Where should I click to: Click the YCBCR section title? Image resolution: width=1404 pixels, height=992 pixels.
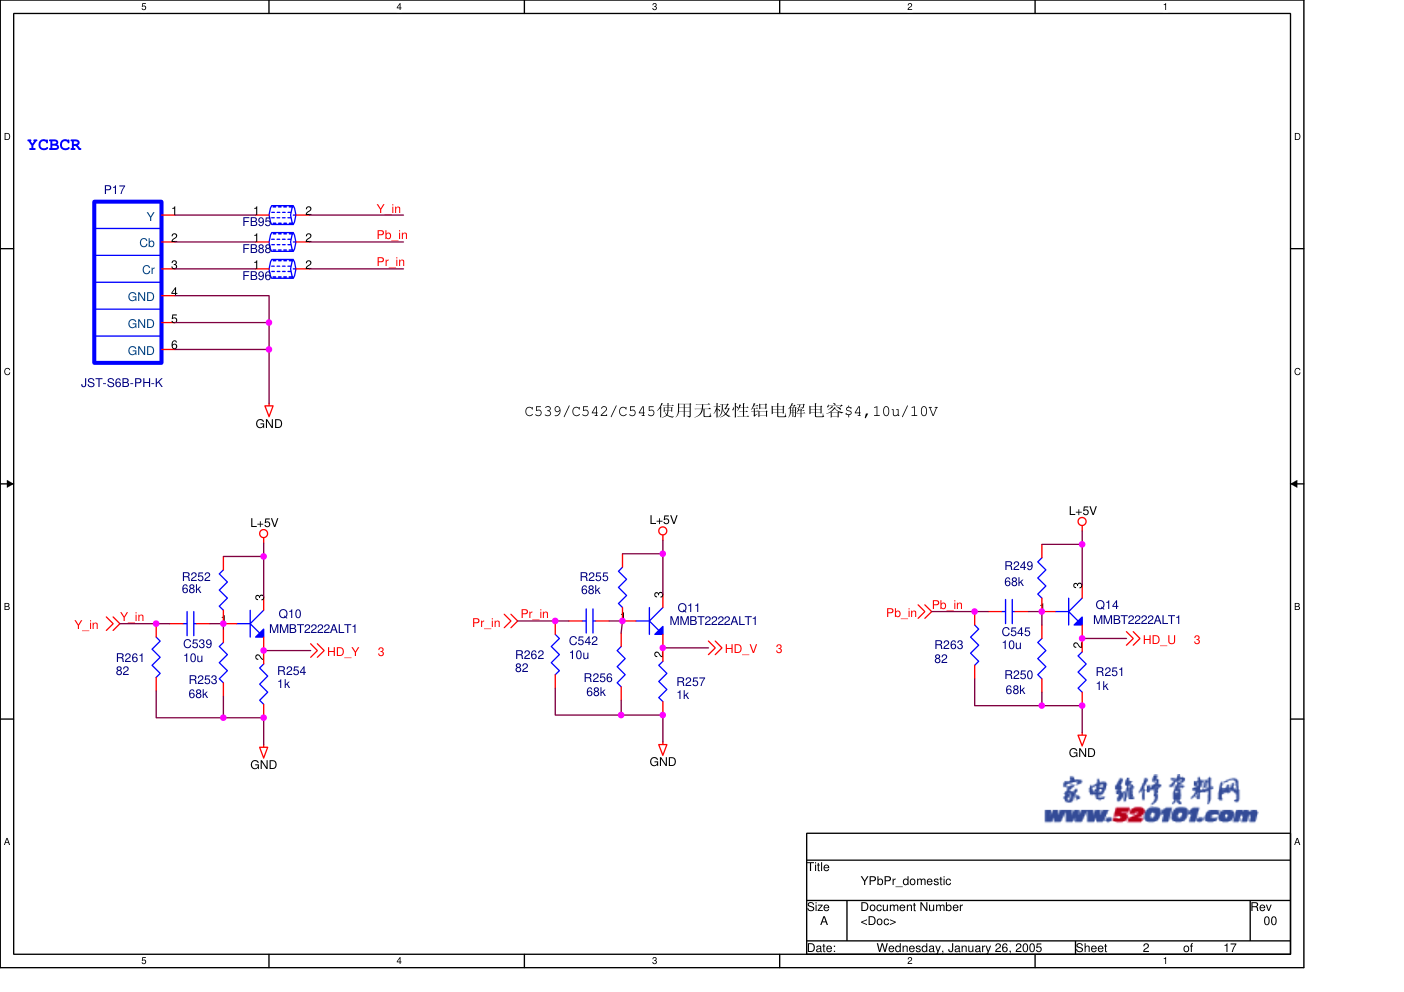54,145
